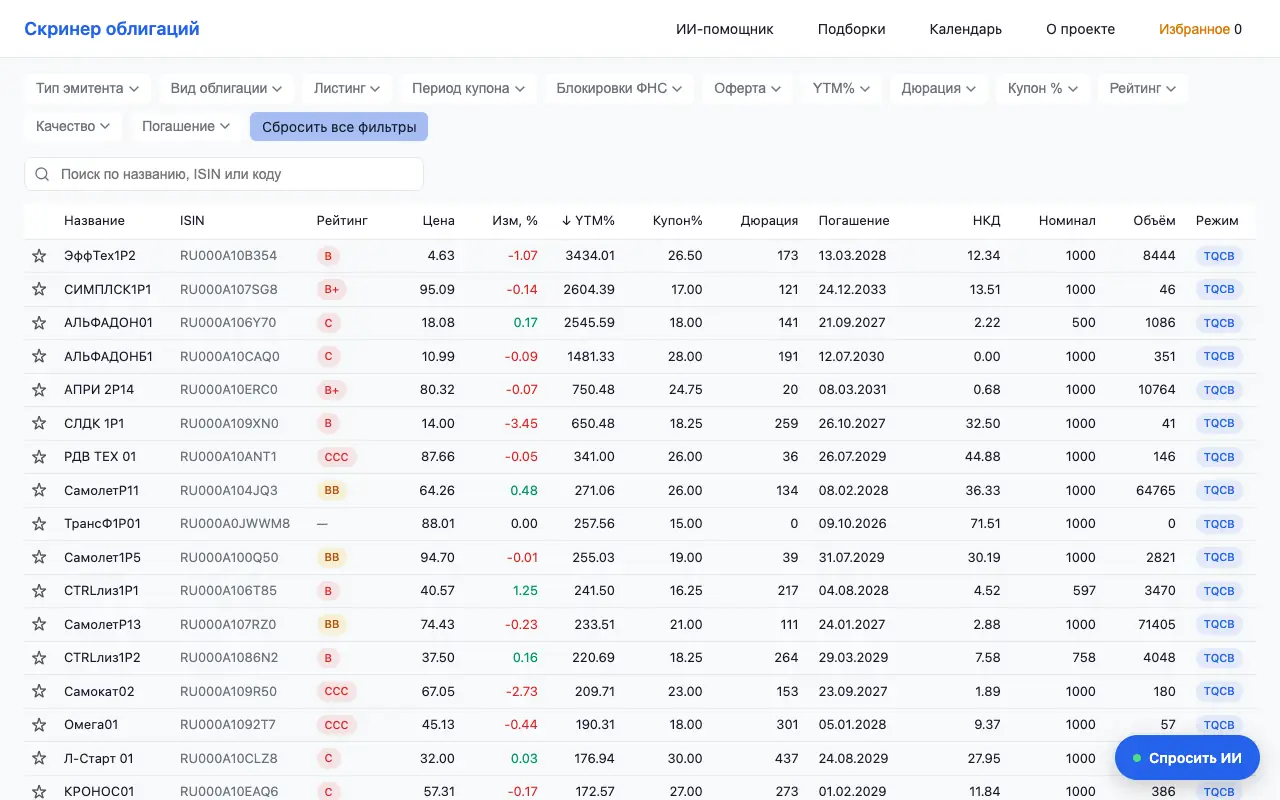Sort by the YTM% column header

pyautogui.click(x=588, y=221)
